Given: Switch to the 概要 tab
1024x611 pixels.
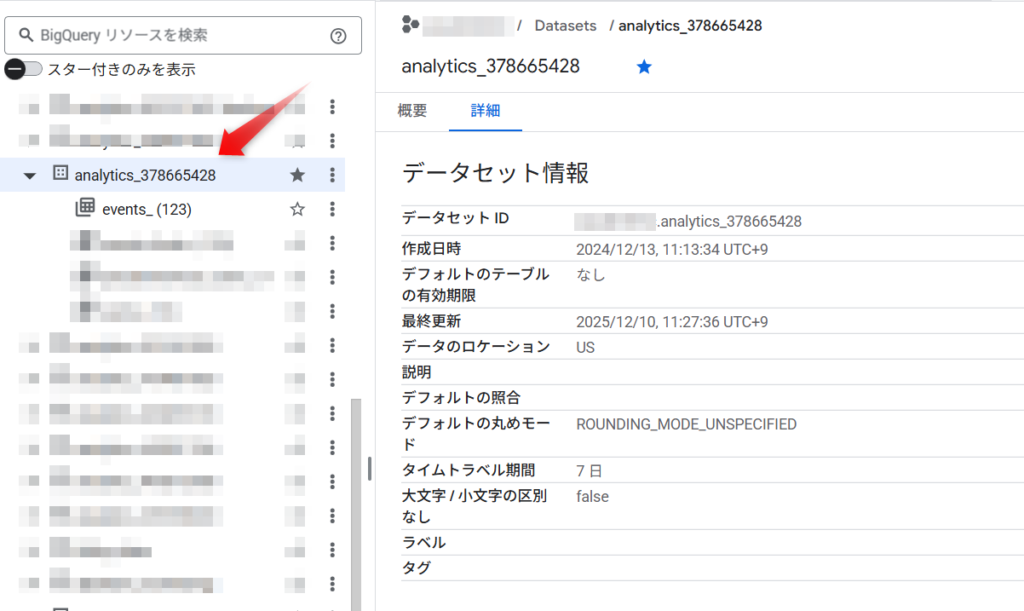Looking at the screenshot, I should pos(412,111).
